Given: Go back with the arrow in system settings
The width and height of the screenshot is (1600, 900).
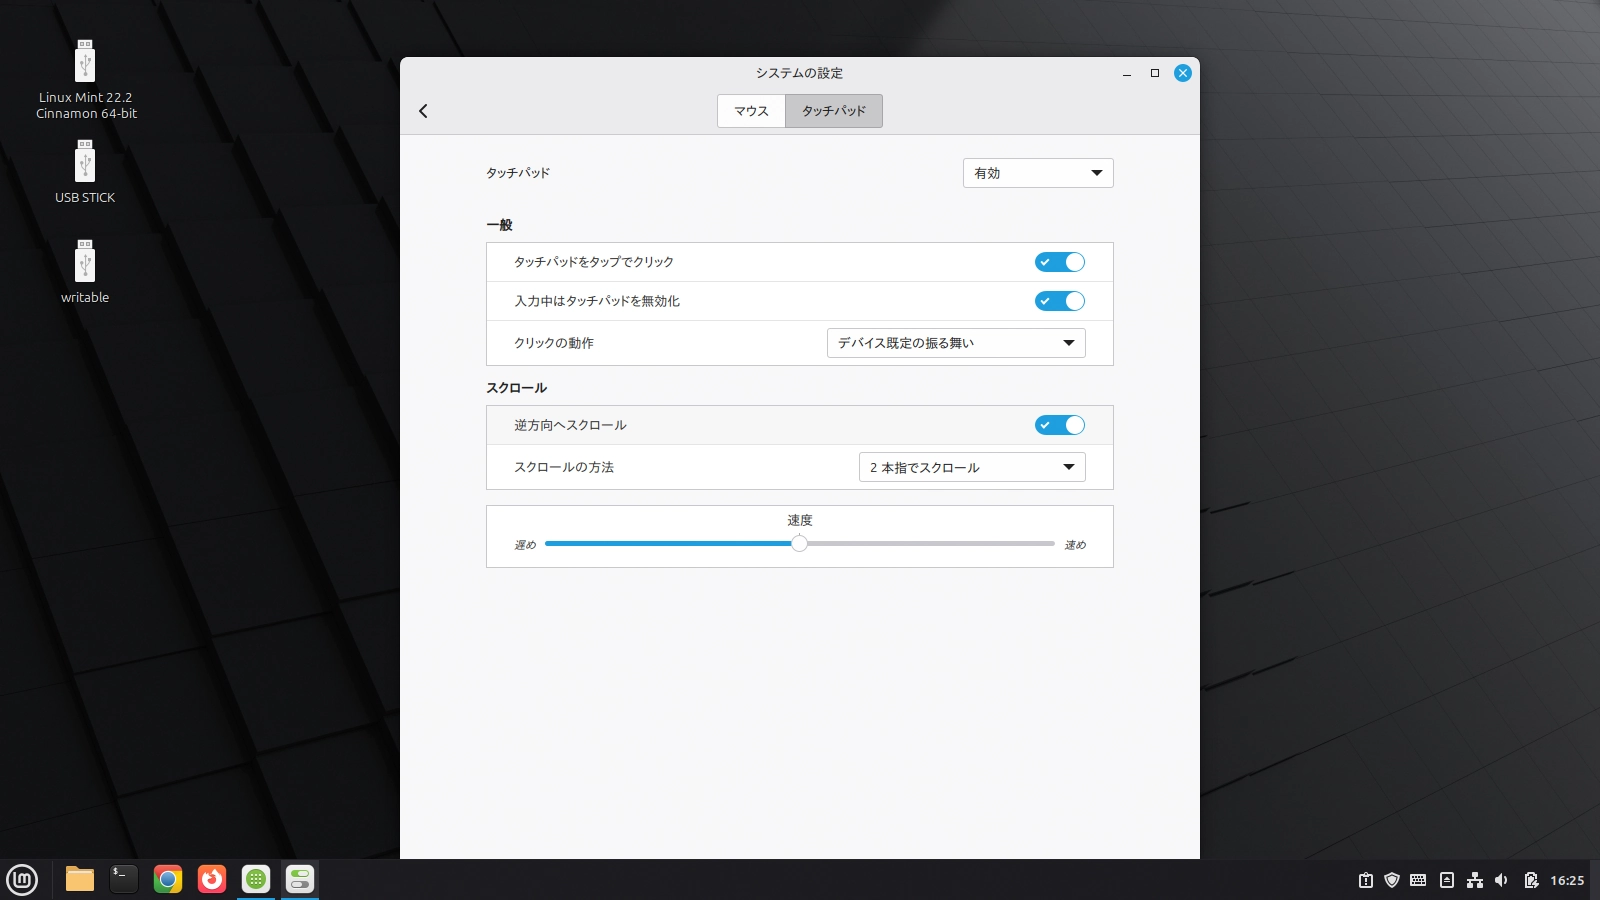Looking at the screenshot, I should [x=423, y=110].
